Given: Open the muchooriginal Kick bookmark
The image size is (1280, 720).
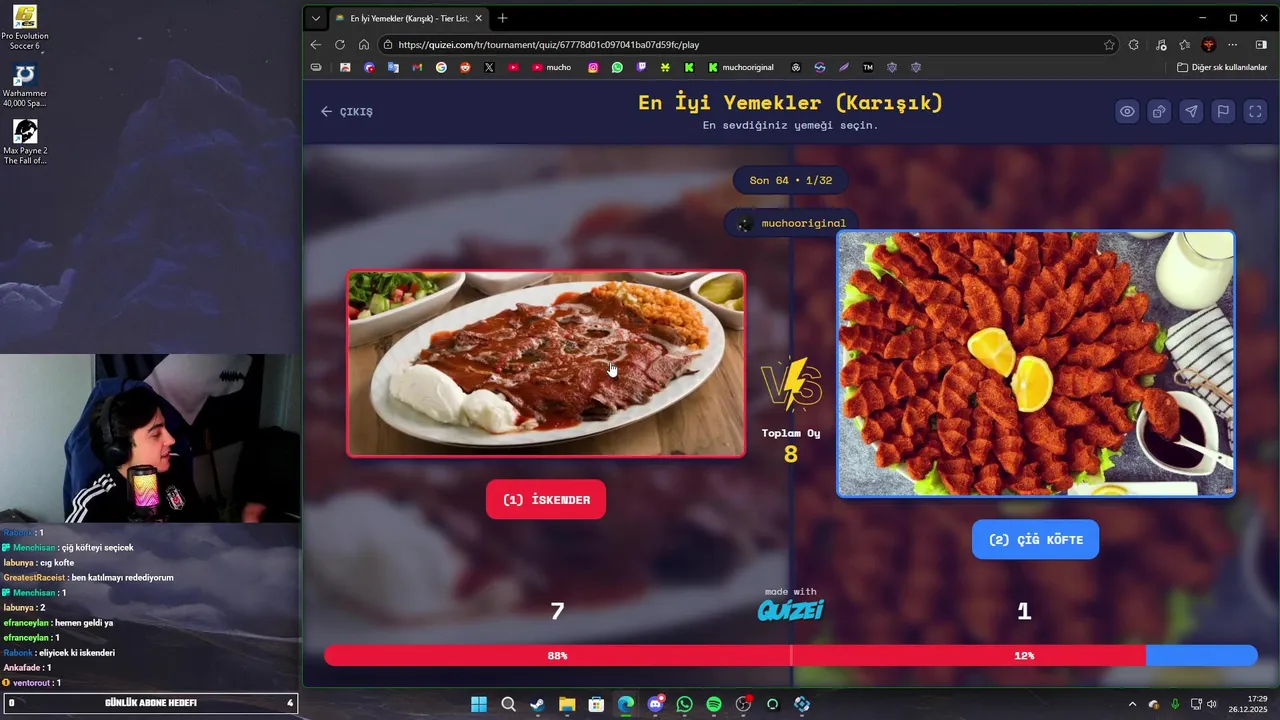Looking at the screenshot, I should point(741,68).
